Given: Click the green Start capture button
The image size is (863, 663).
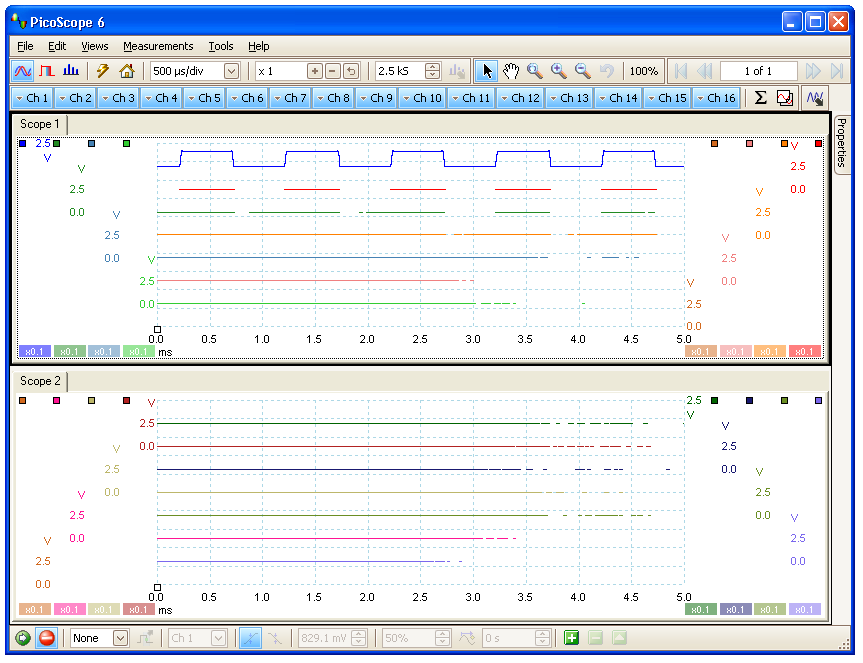Looking at the screenshot, I should (x=23, y=638).
